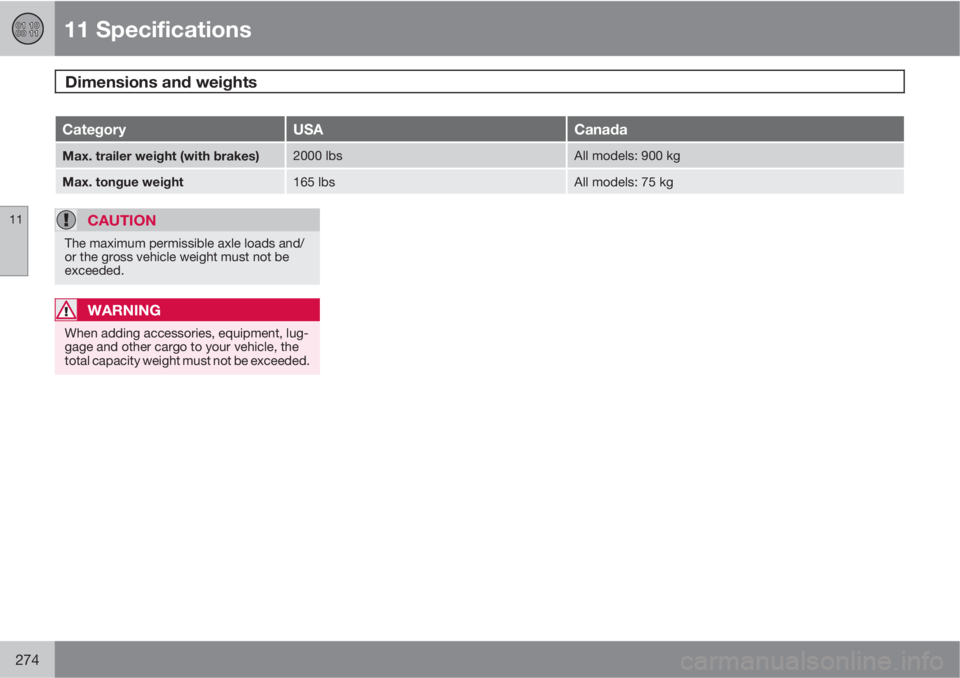
Task: Select the 11 Specifications chapter title
Action: (157, 30)
